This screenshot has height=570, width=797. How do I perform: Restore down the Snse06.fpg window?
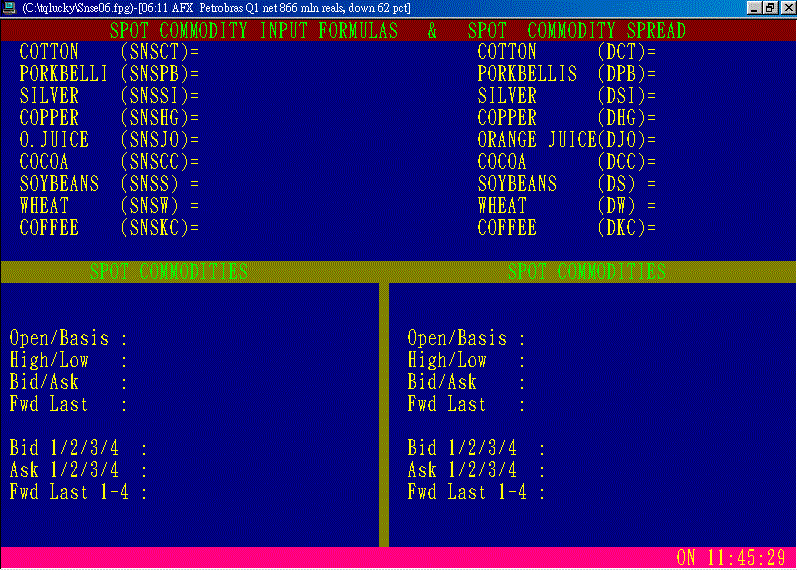coord(771,8)
